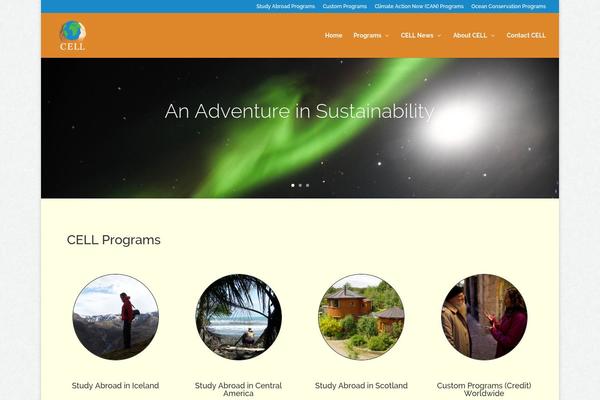Open Study Abroad in Iceland heading link
600x400 pixels.
coord(115,385)
